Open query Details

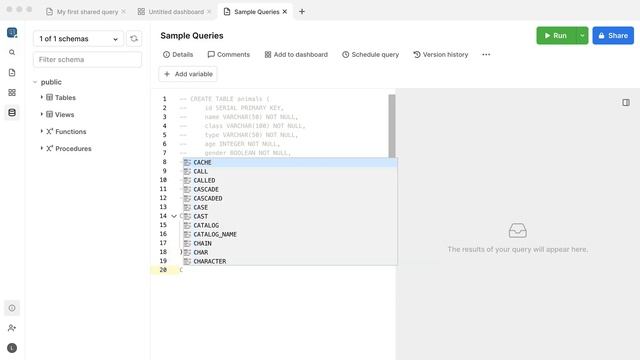[x=178, y=54]
